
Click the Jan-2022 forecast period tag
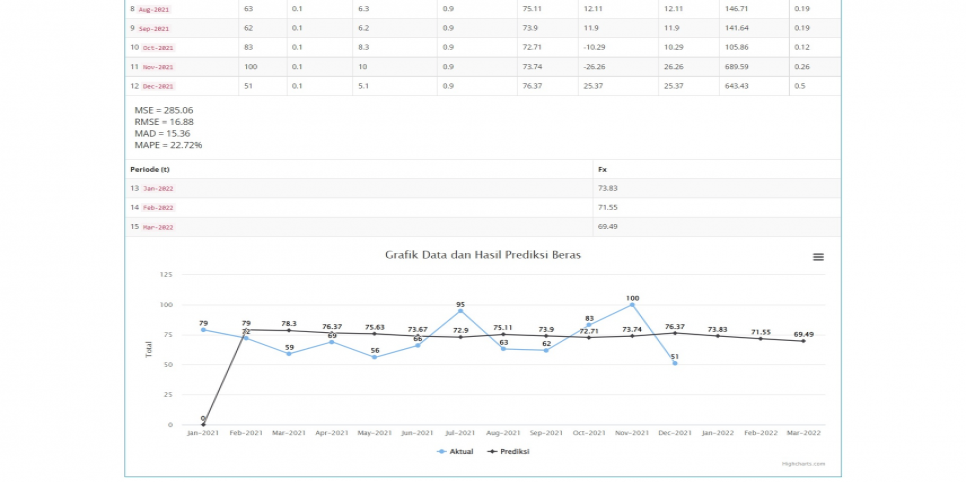click(158, 189)
